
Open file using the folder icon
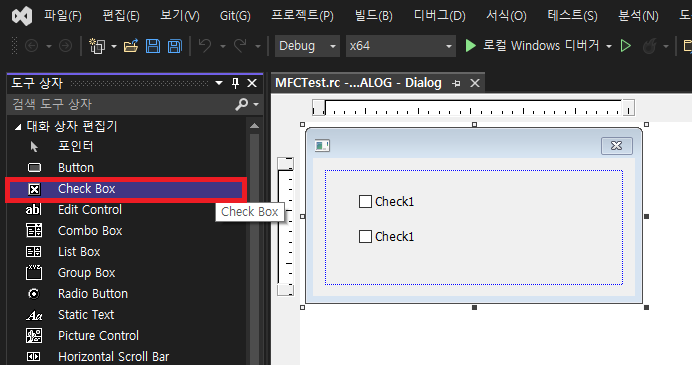(x=131, y=45)
